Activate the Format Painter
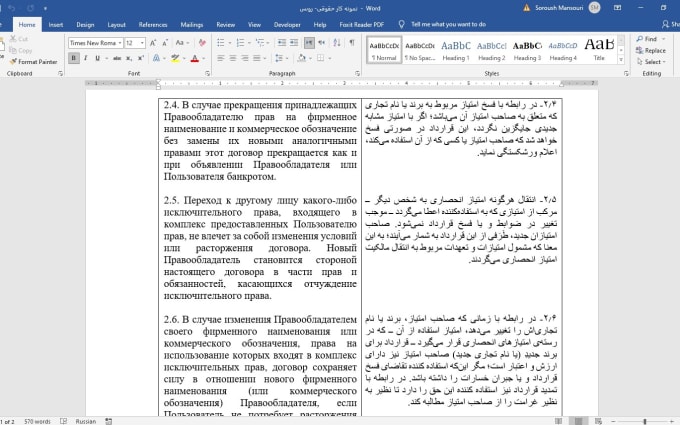Image resolution: width=680 pixels, height=425 pixels. pyautogui.click(x=33, y=62)
